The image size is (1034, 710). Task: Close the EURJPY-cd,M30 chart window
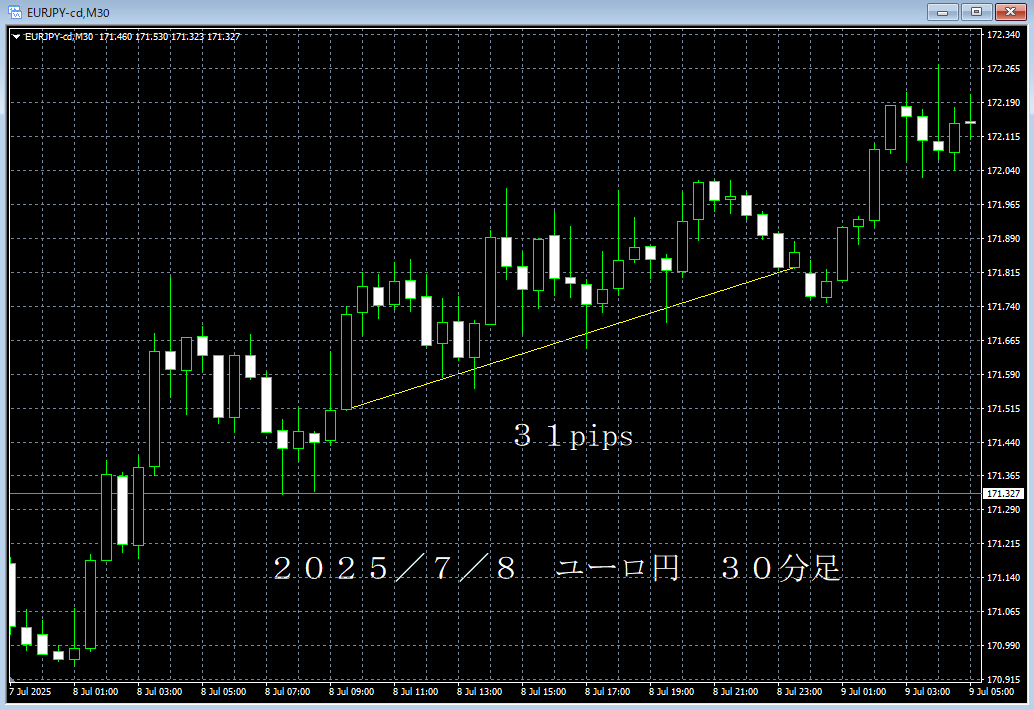(x=1008, y=12)
